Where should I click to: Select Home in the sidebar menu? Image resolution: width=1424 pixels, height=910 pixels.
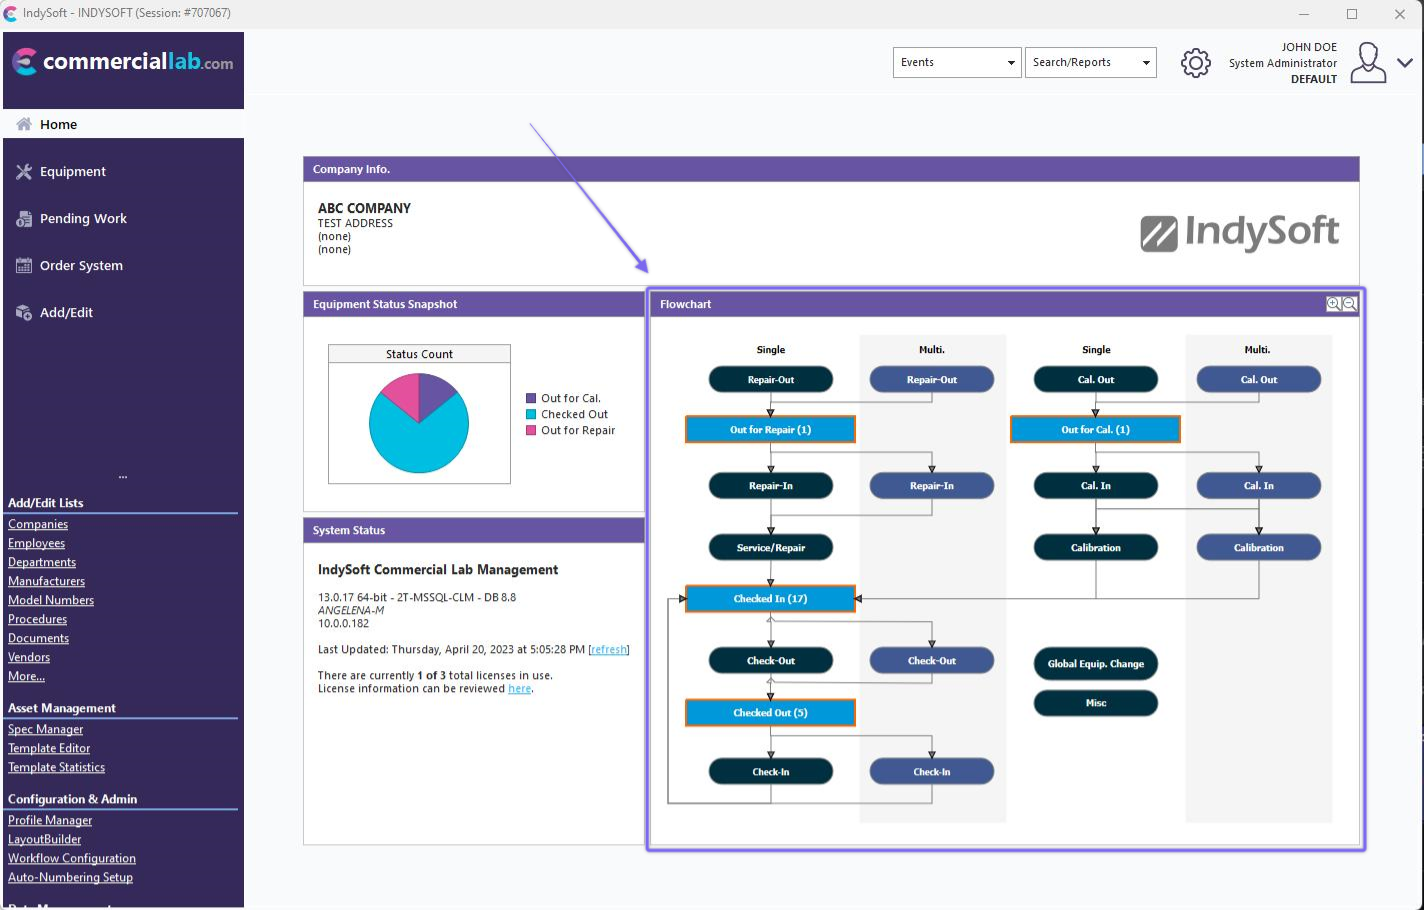58,124
